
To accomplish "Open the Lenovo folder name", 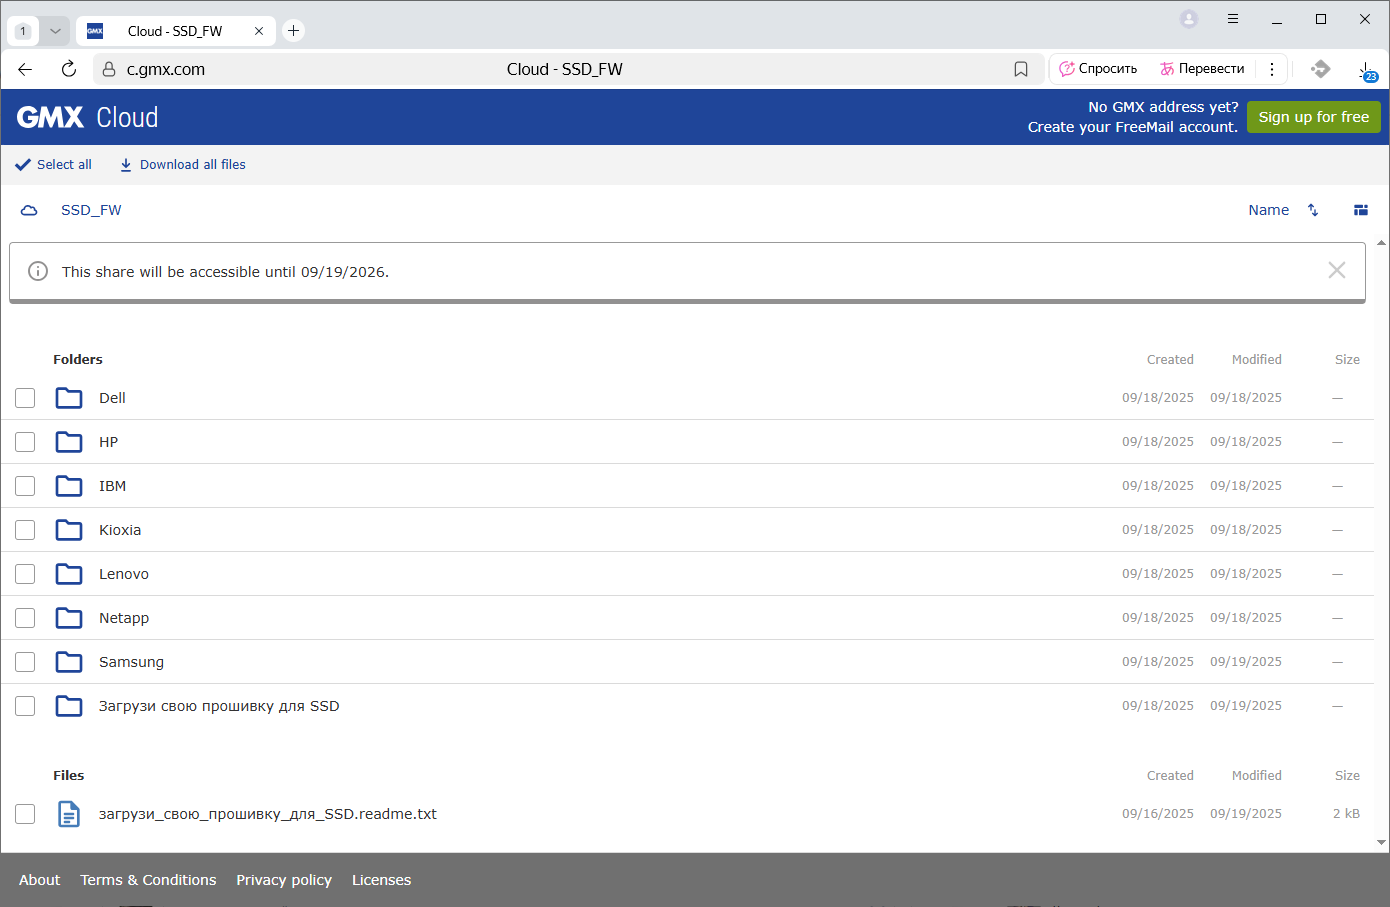I will tap(124, 574).
